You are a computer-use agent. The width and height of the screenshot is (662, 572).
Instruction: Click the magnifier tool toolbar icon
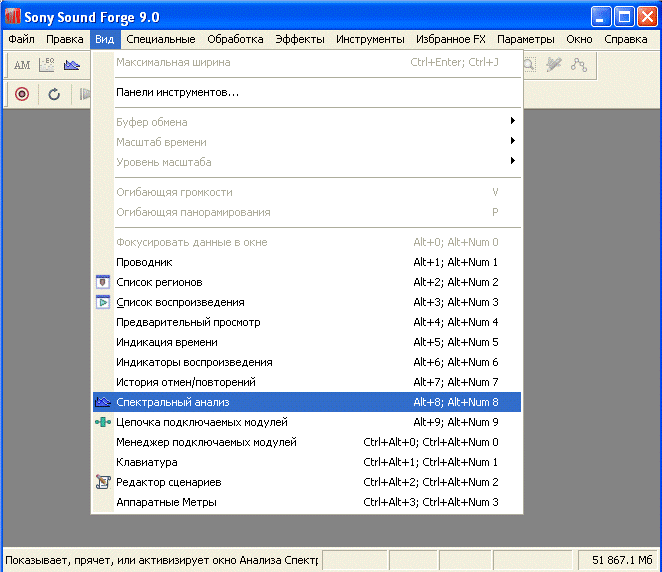click(529, 65)
